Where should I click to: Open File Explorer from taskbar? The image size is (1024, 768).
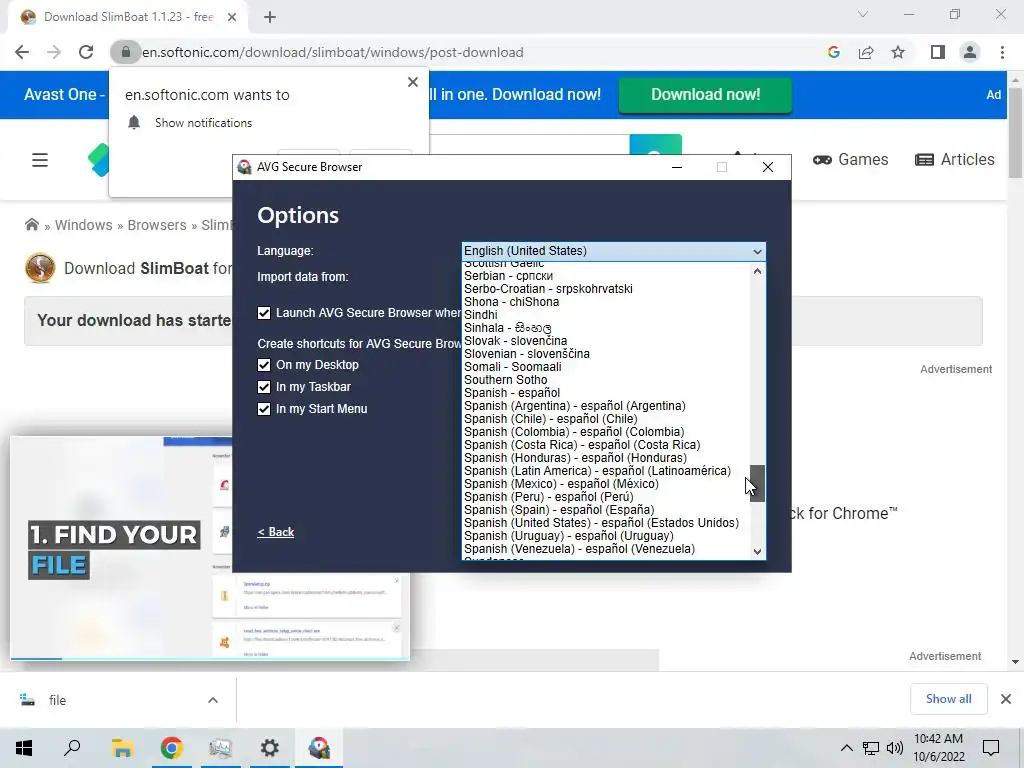coord(122,748)
